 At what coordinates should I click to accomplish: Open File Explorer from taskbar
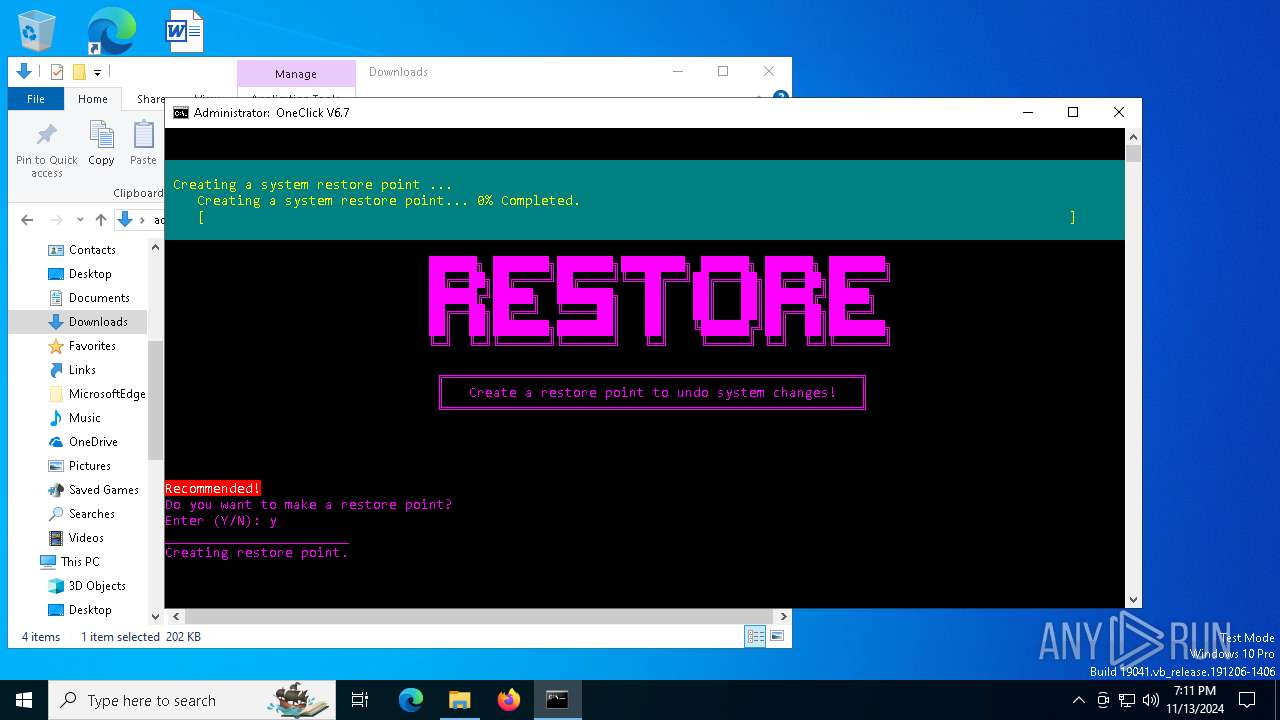pos(459,700)
